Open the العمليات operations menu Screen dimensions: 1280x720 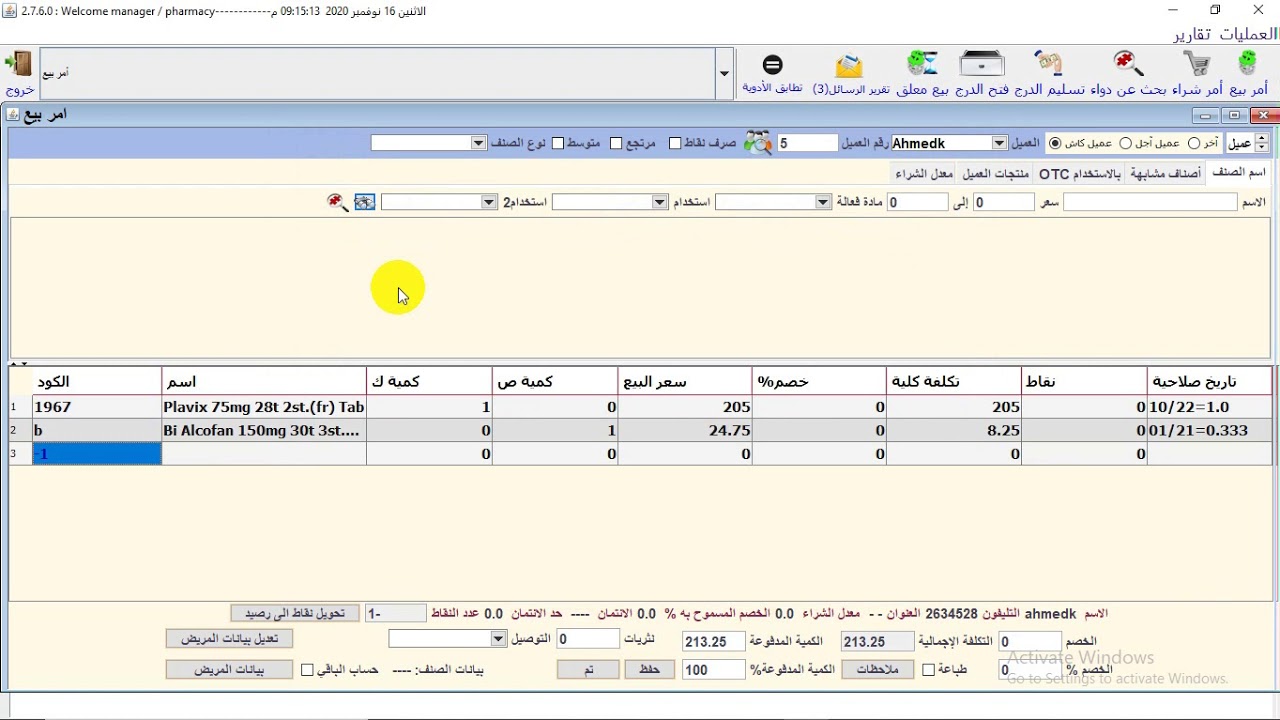1247,34
